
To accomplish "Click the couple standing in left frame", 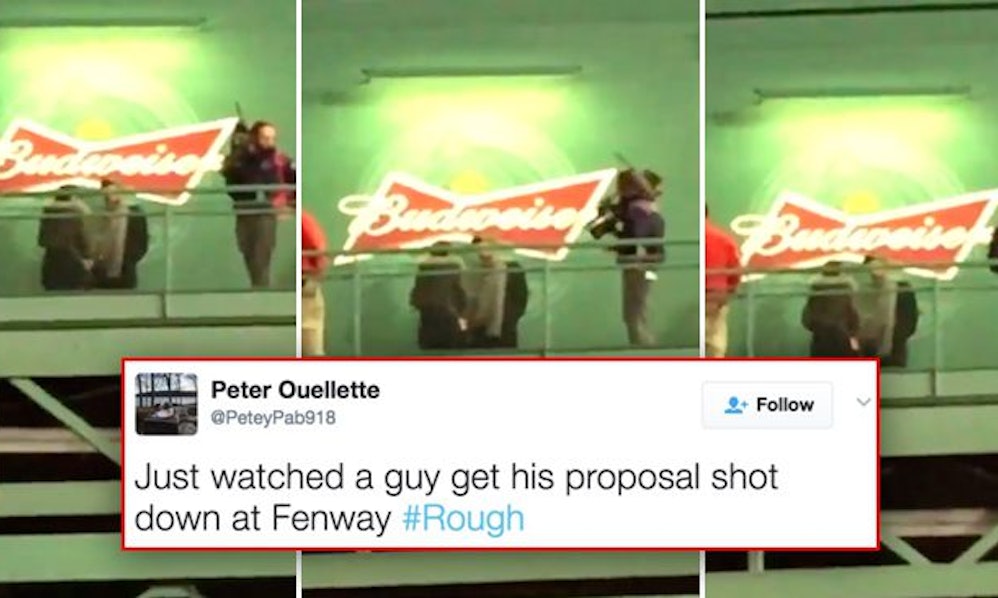I will click(92, 237).
